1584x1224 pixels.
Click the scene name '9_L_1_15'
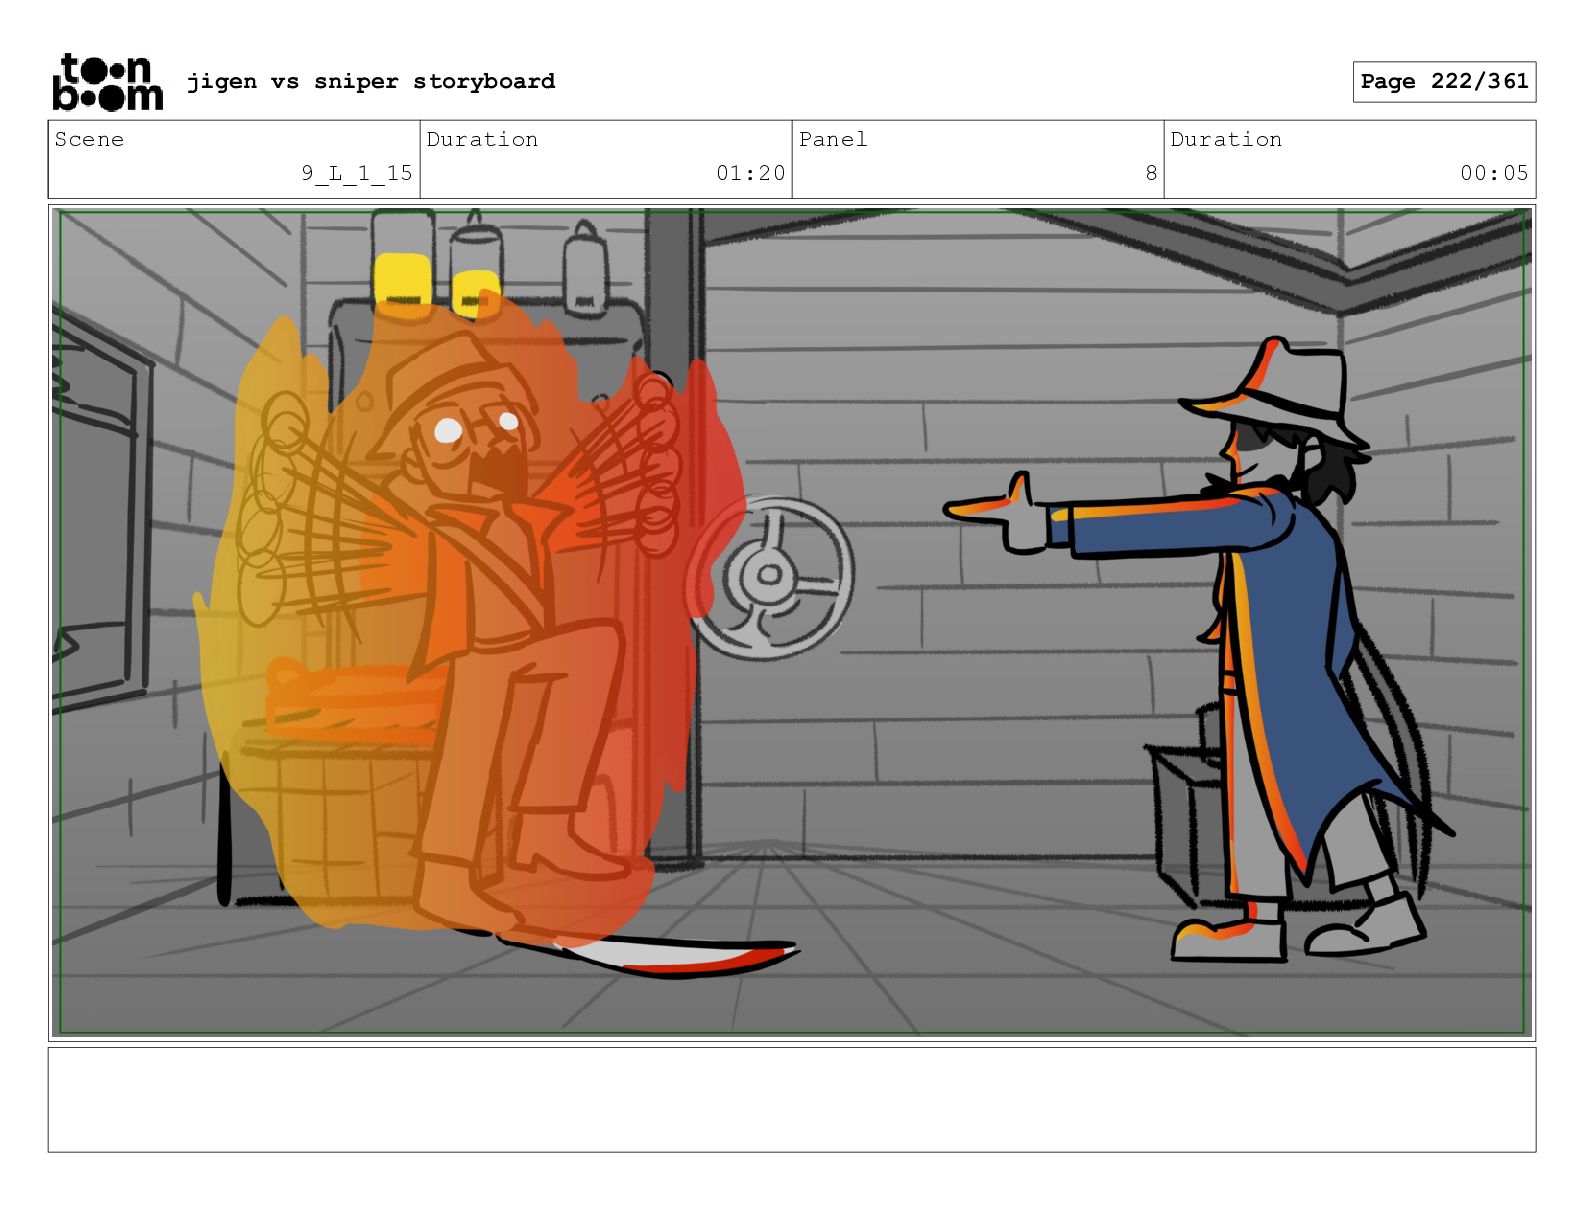click(x=357, y=173)
